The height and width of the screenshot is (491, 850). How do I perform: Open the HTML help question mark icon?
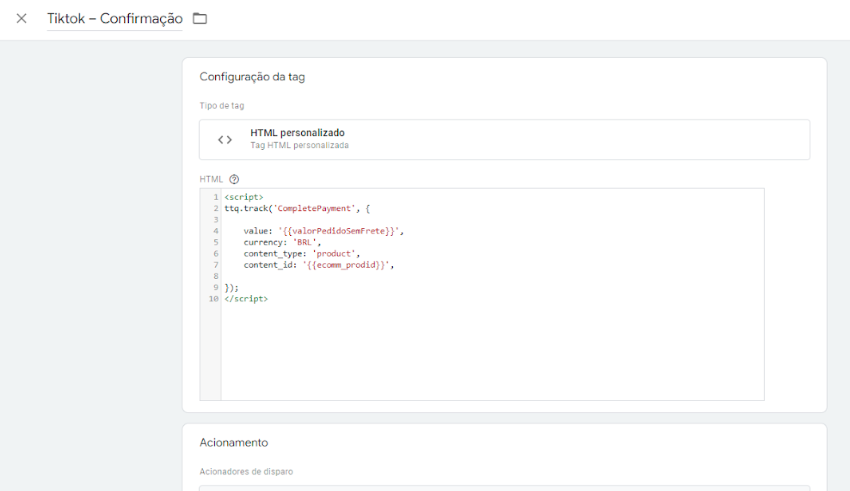[234, 179]
